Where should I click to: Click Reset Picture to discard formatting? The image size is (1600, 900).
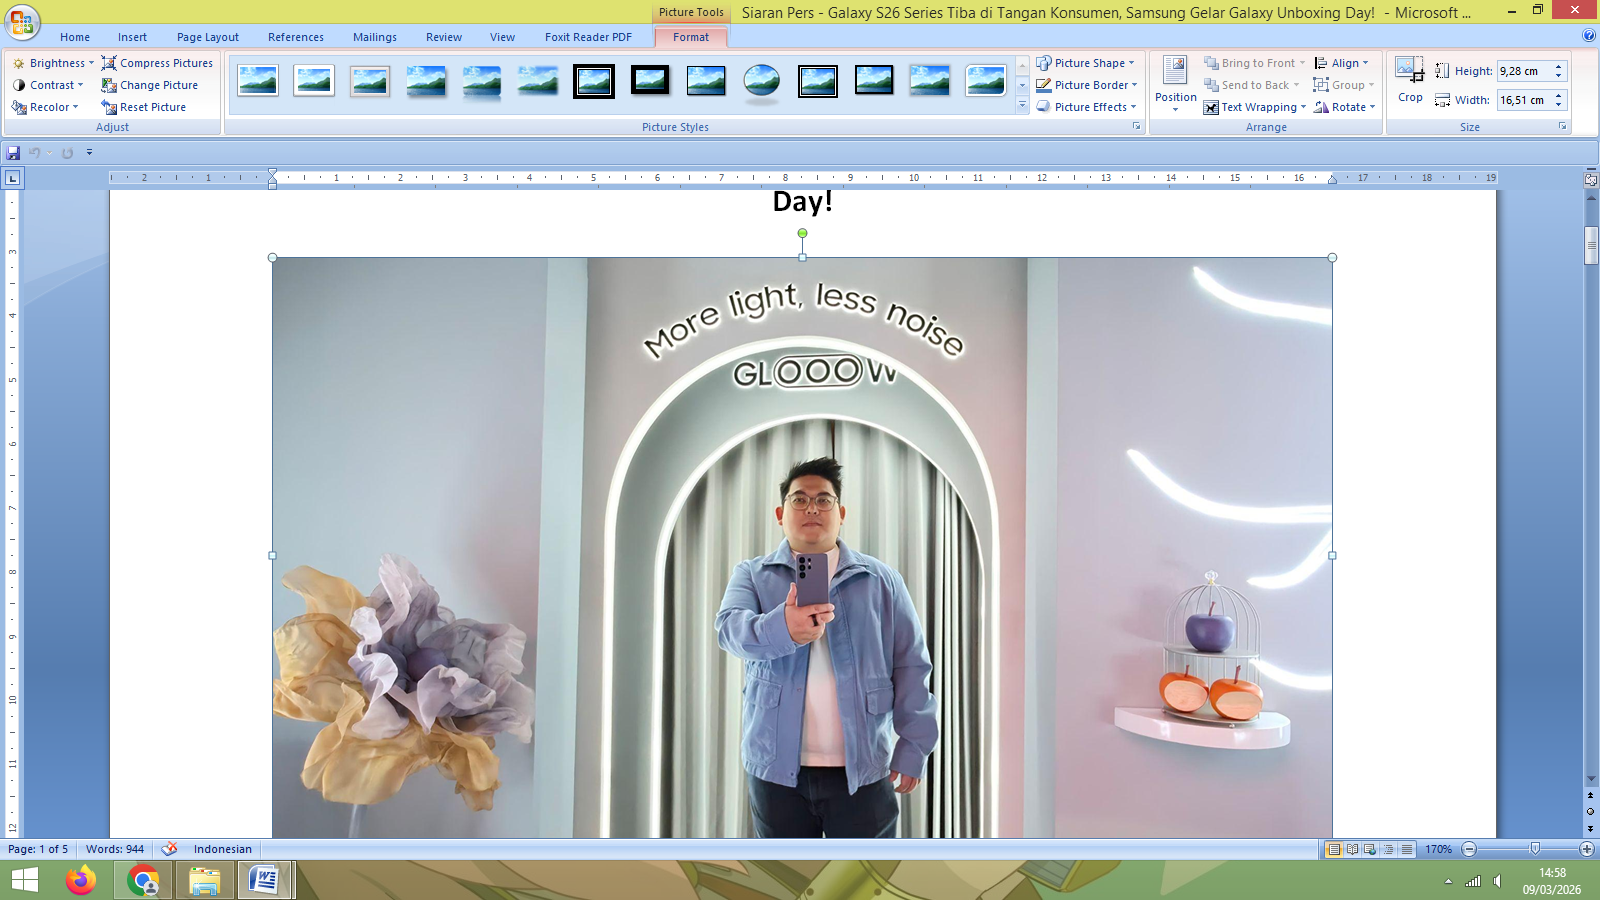[x=144, y=107]
